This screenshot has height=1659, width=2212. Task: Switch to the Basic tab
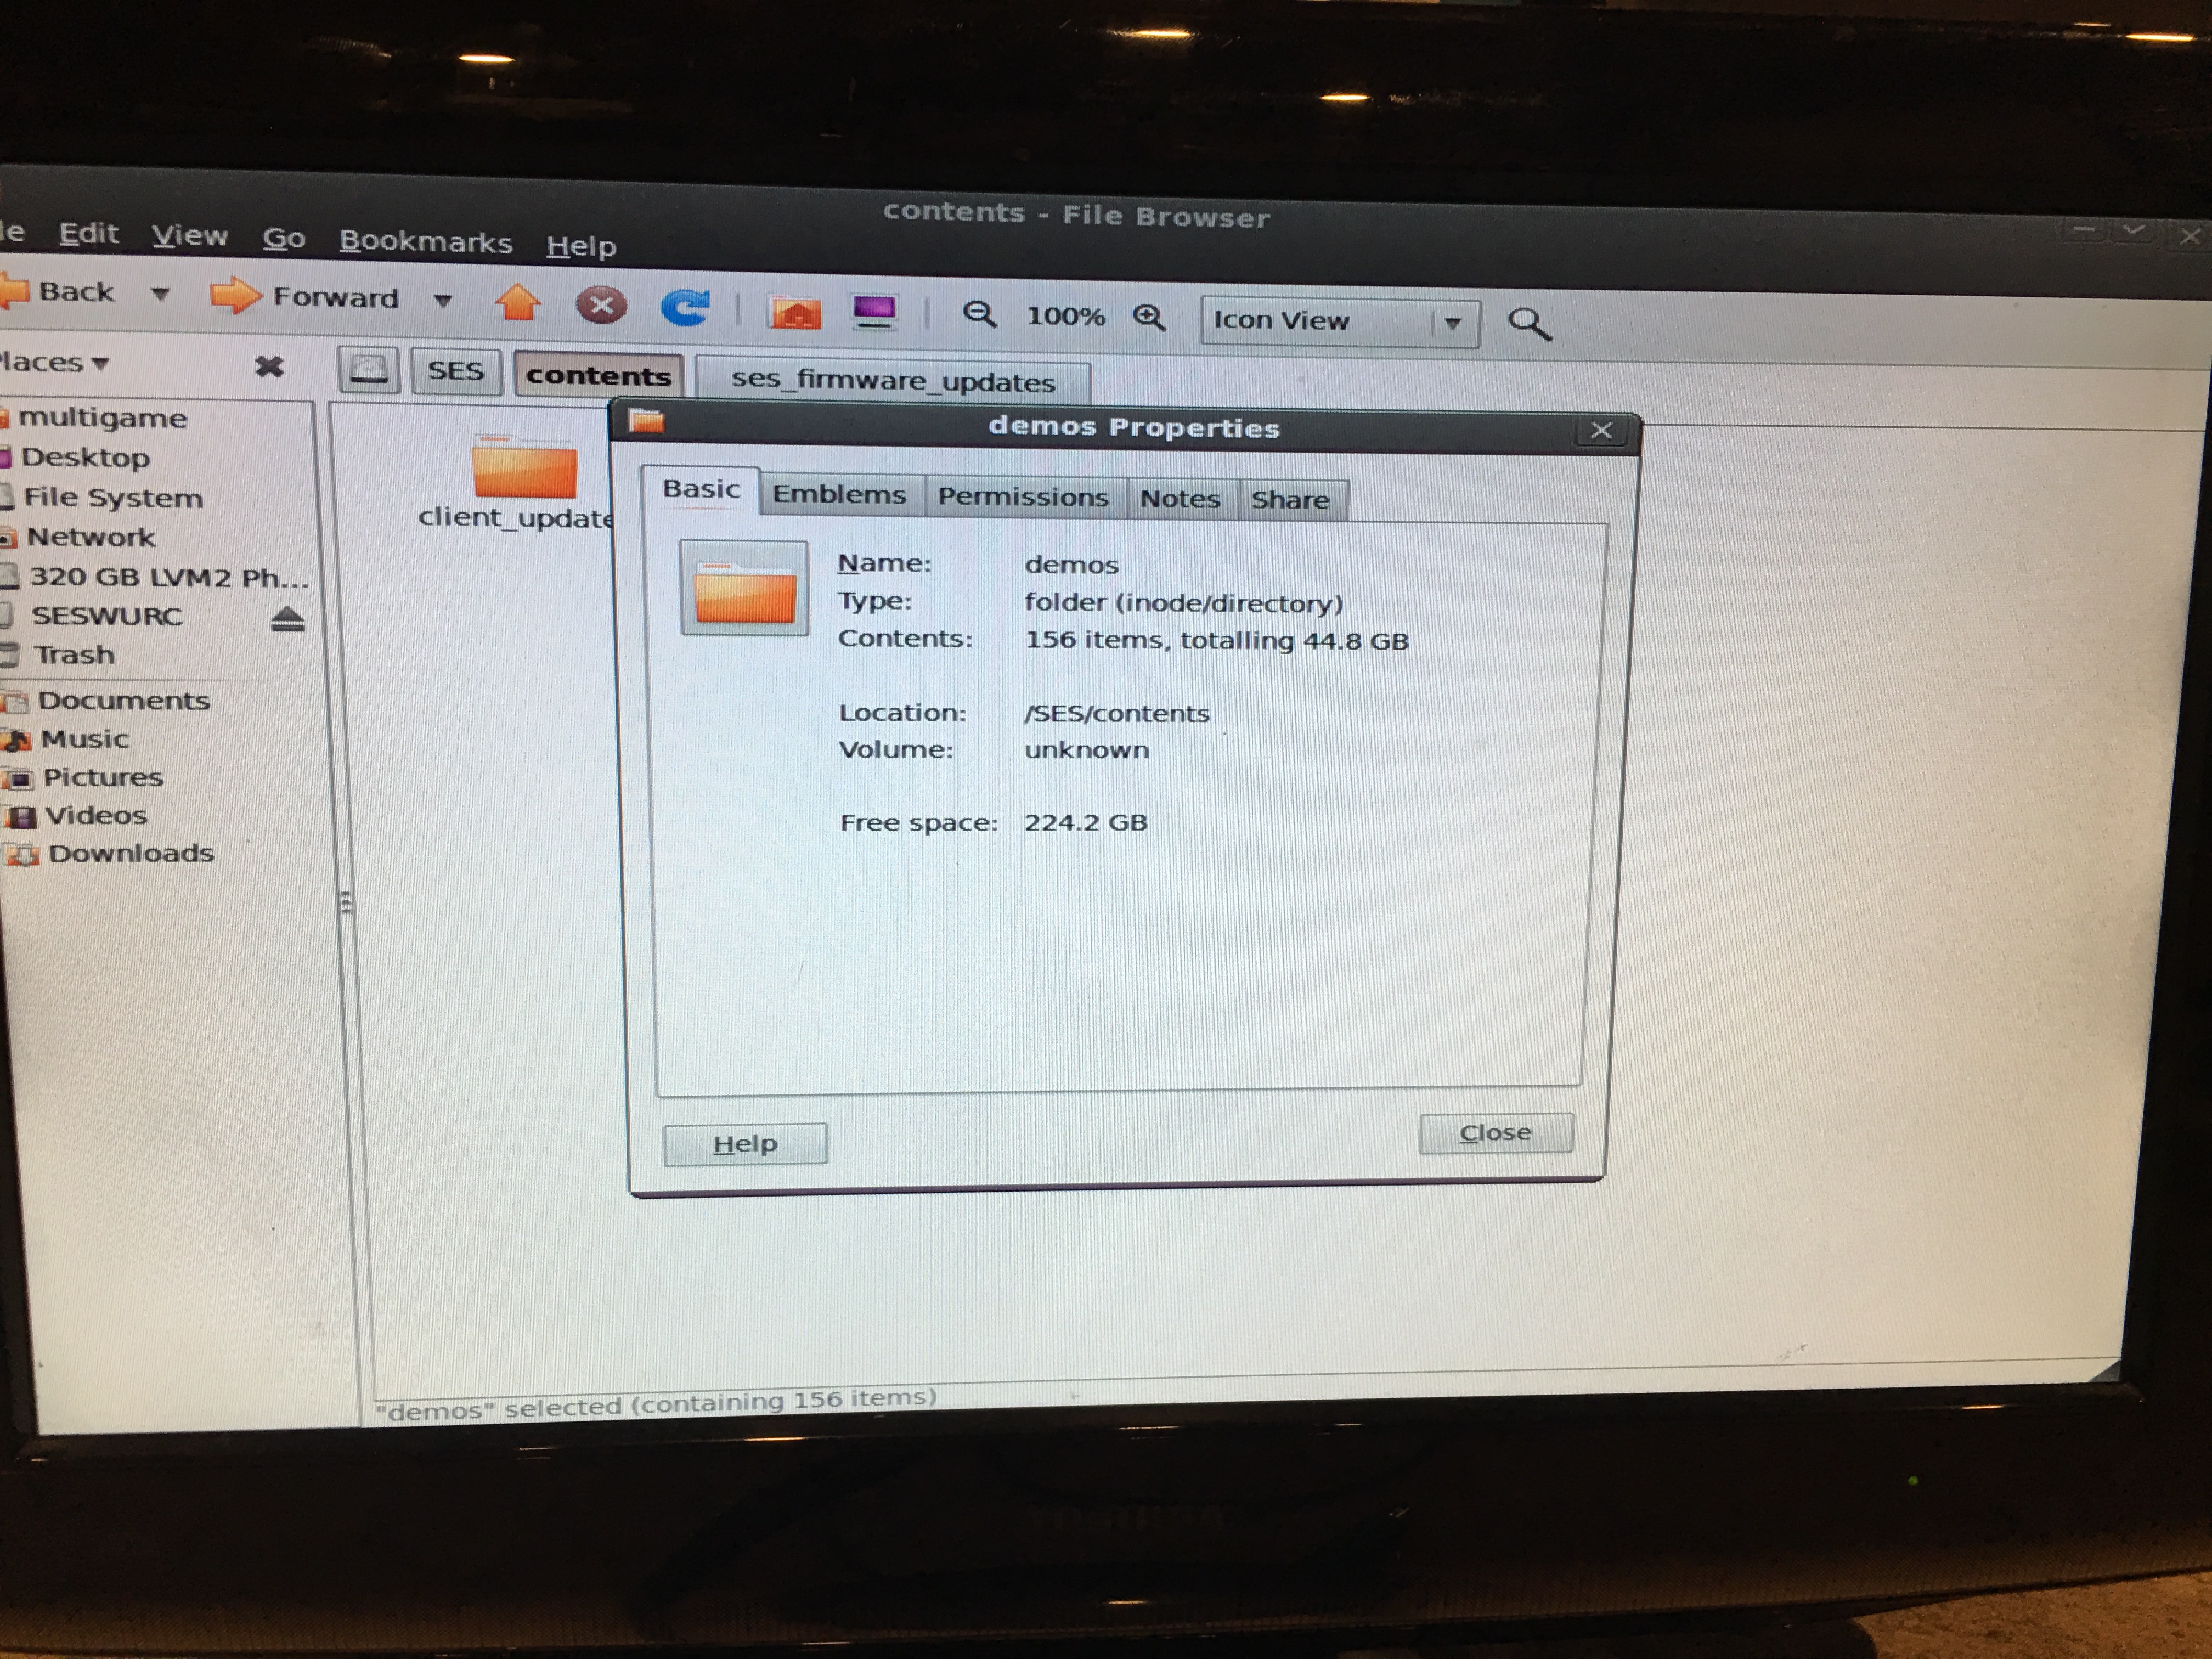701,489
